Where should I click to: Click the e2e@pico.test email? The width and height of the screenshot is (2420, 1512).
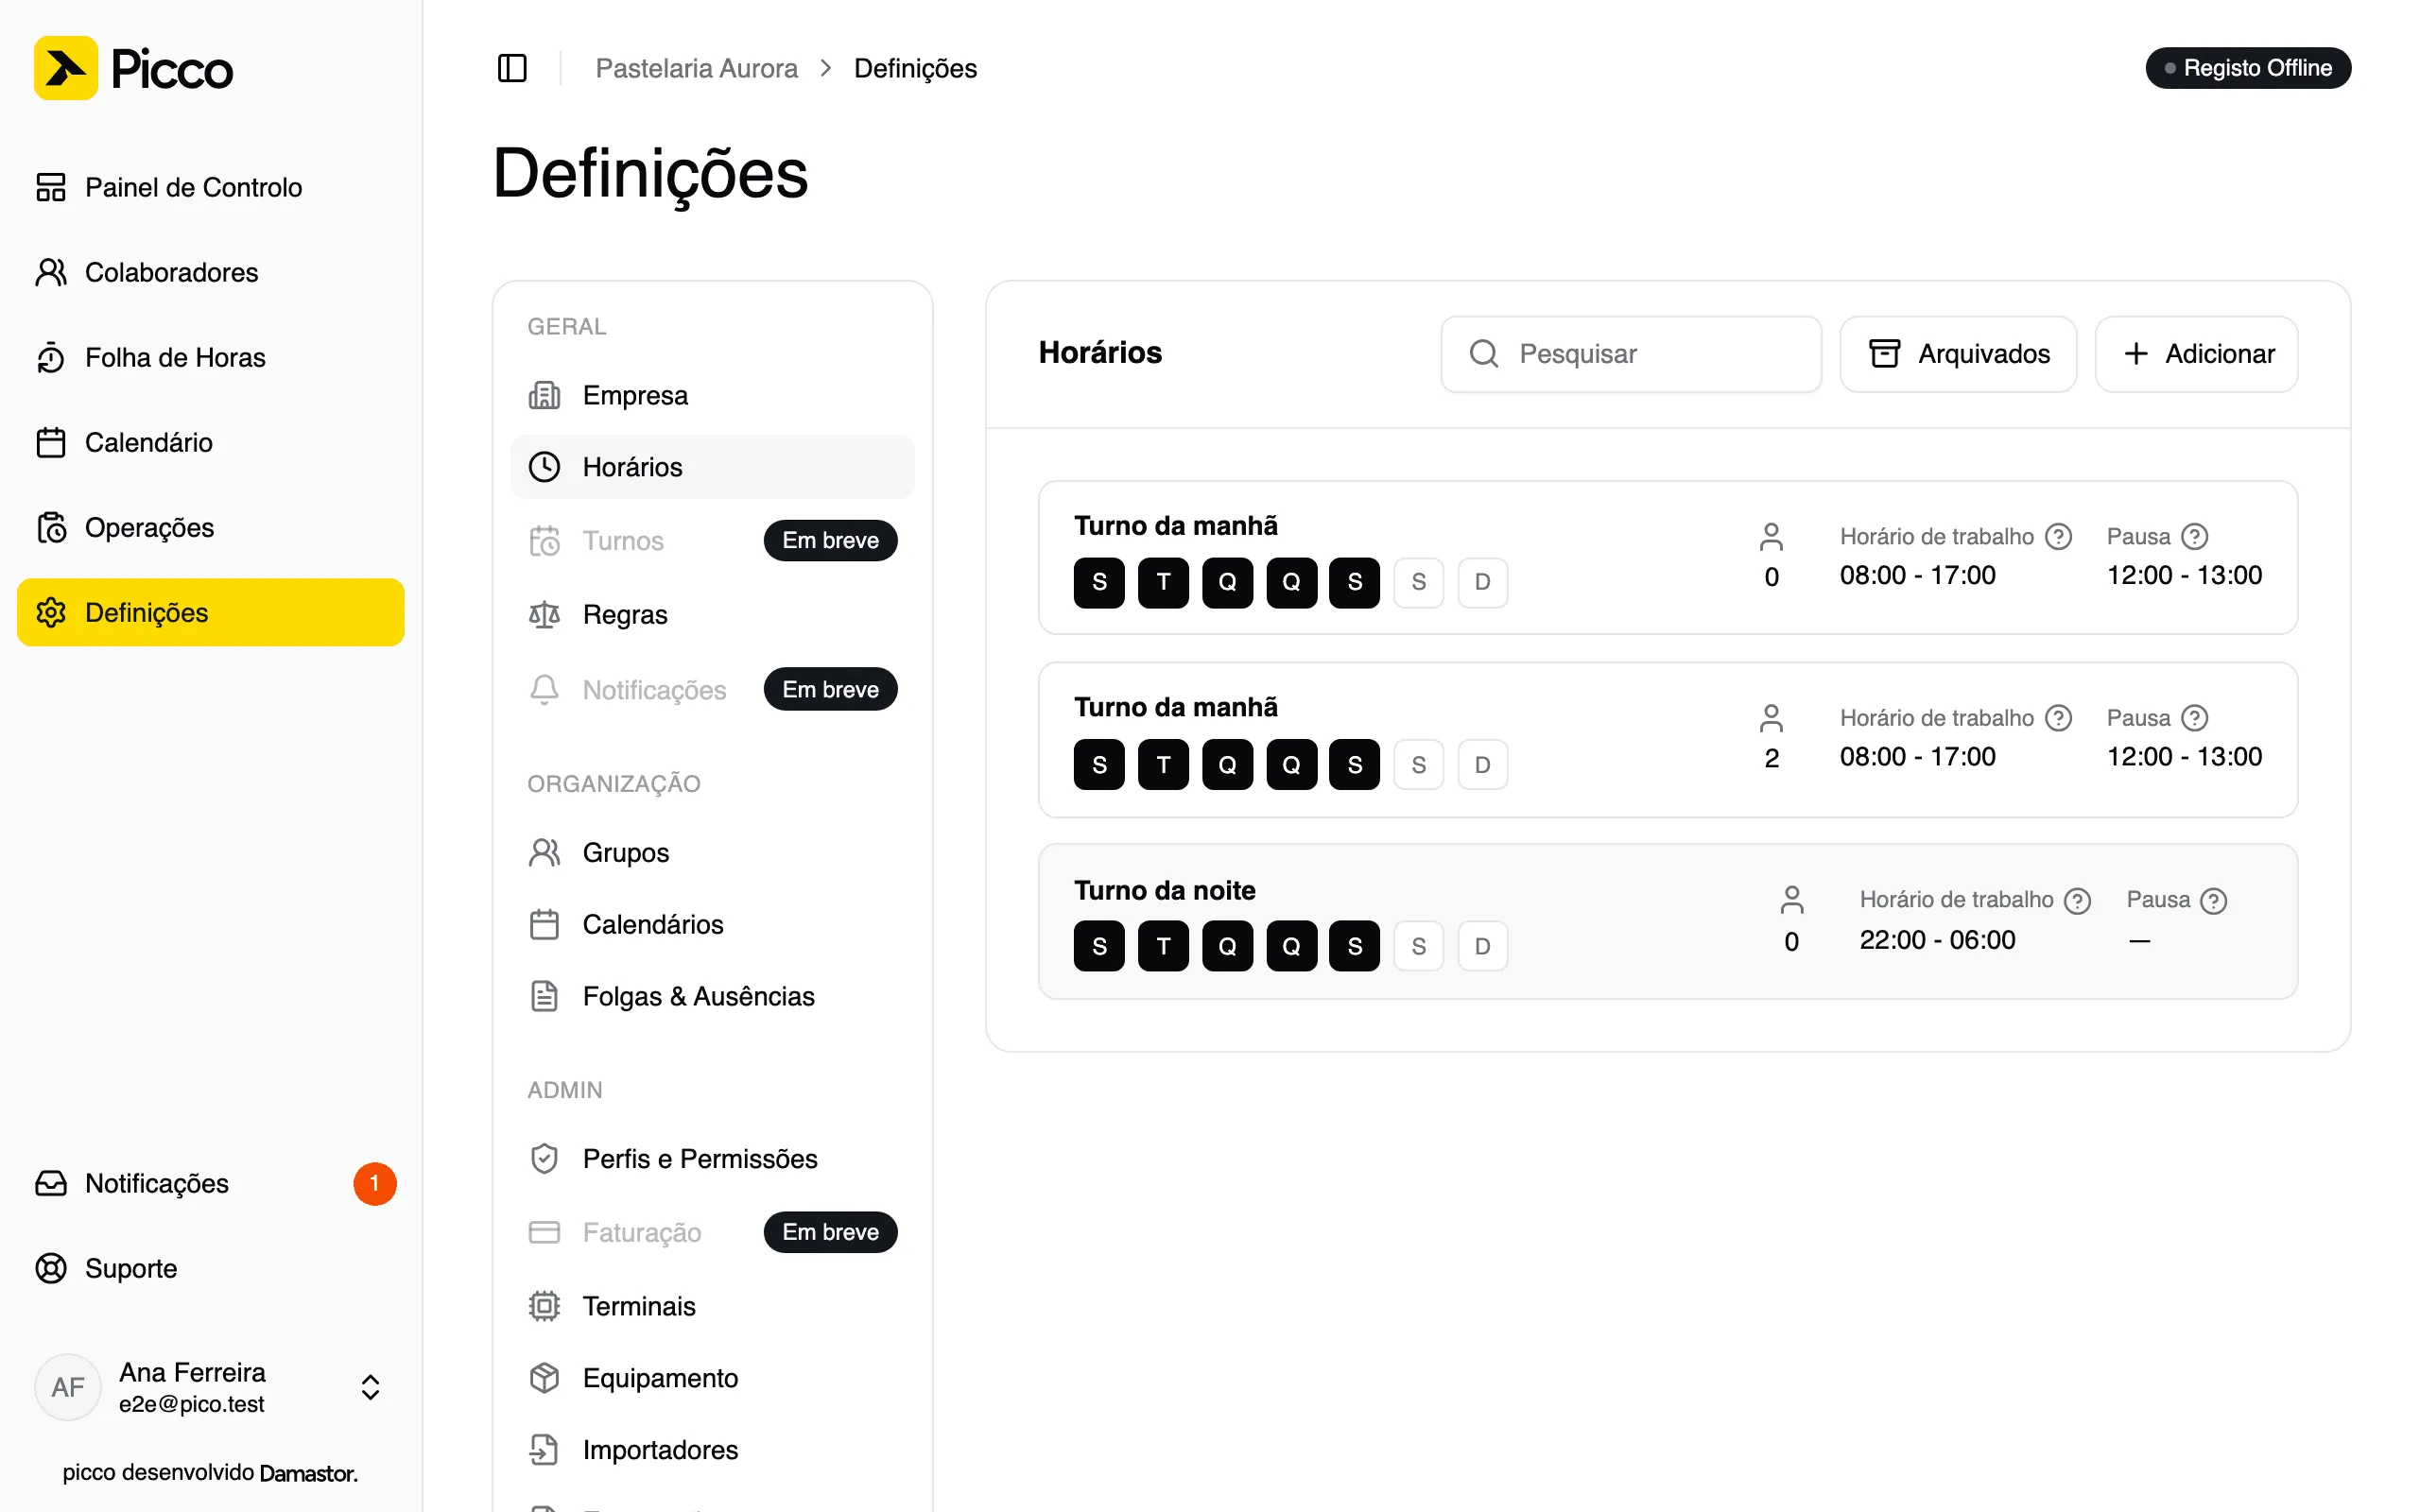[x=191, y=1405]
